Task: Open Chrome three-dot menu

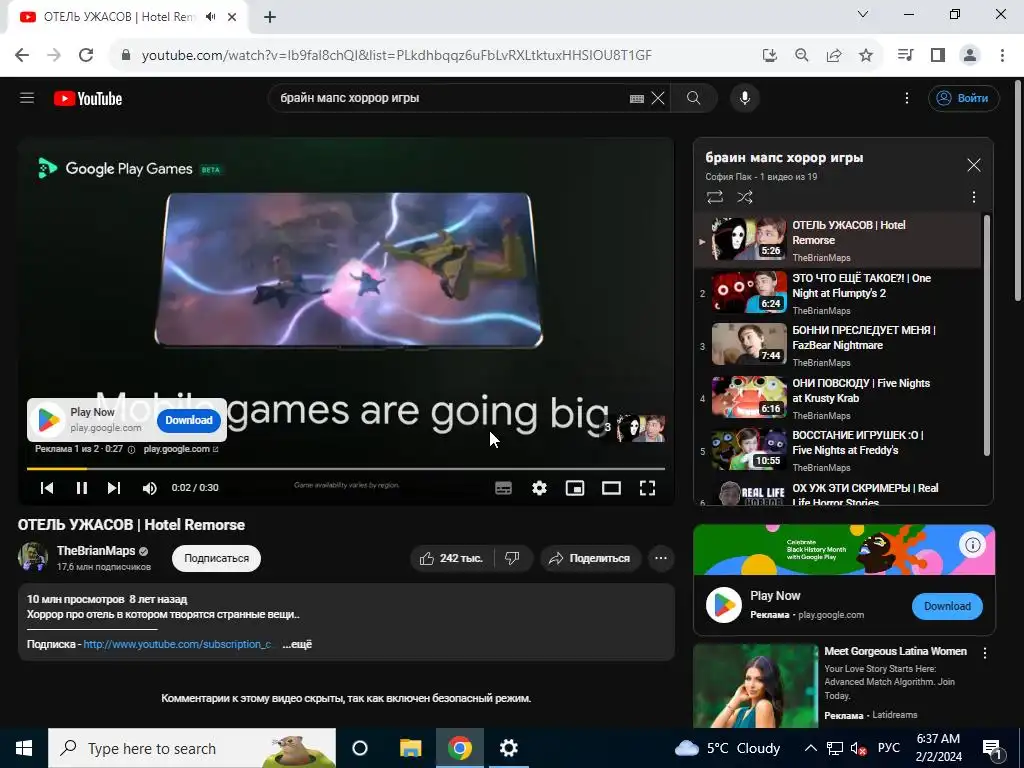Action: coord(1002,55)
